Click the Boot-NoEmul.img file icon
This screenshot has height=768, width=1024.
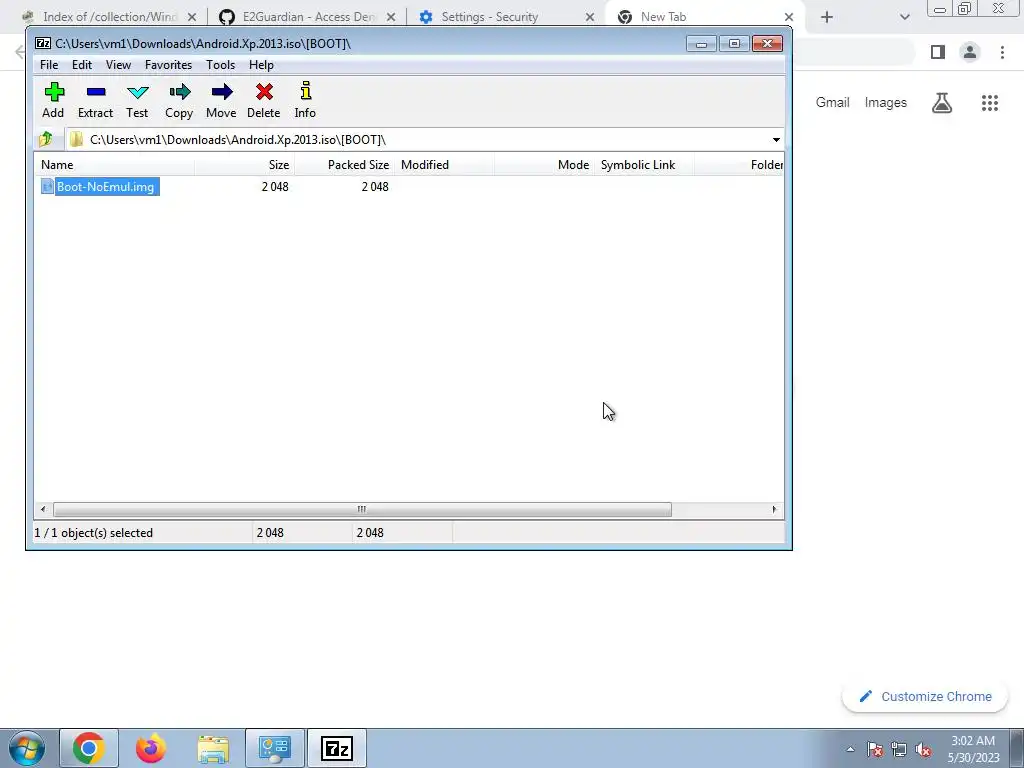pos(47,187)
